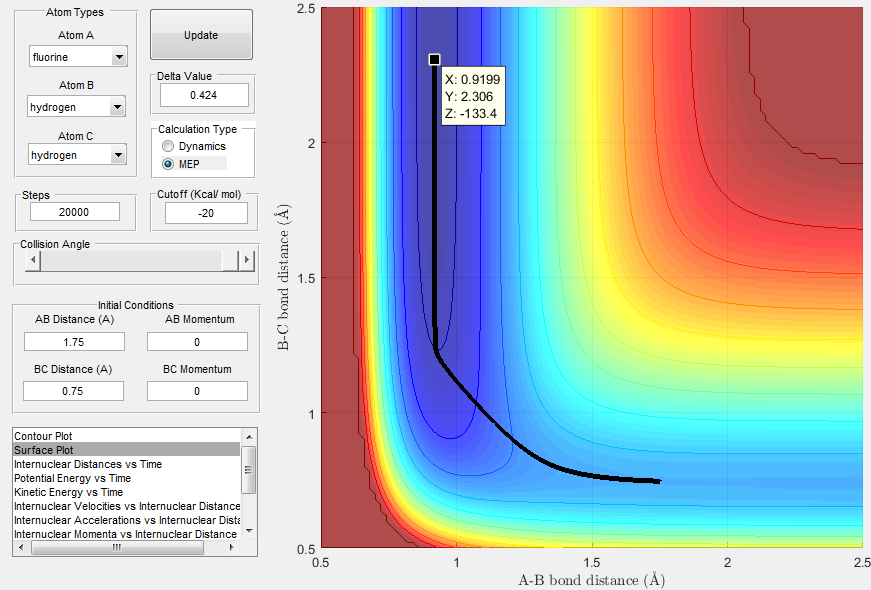This screenshot has width=871, height=590.
Task: Open the Atom B hydrogen dropdown
Action: (x=77, y=107)
